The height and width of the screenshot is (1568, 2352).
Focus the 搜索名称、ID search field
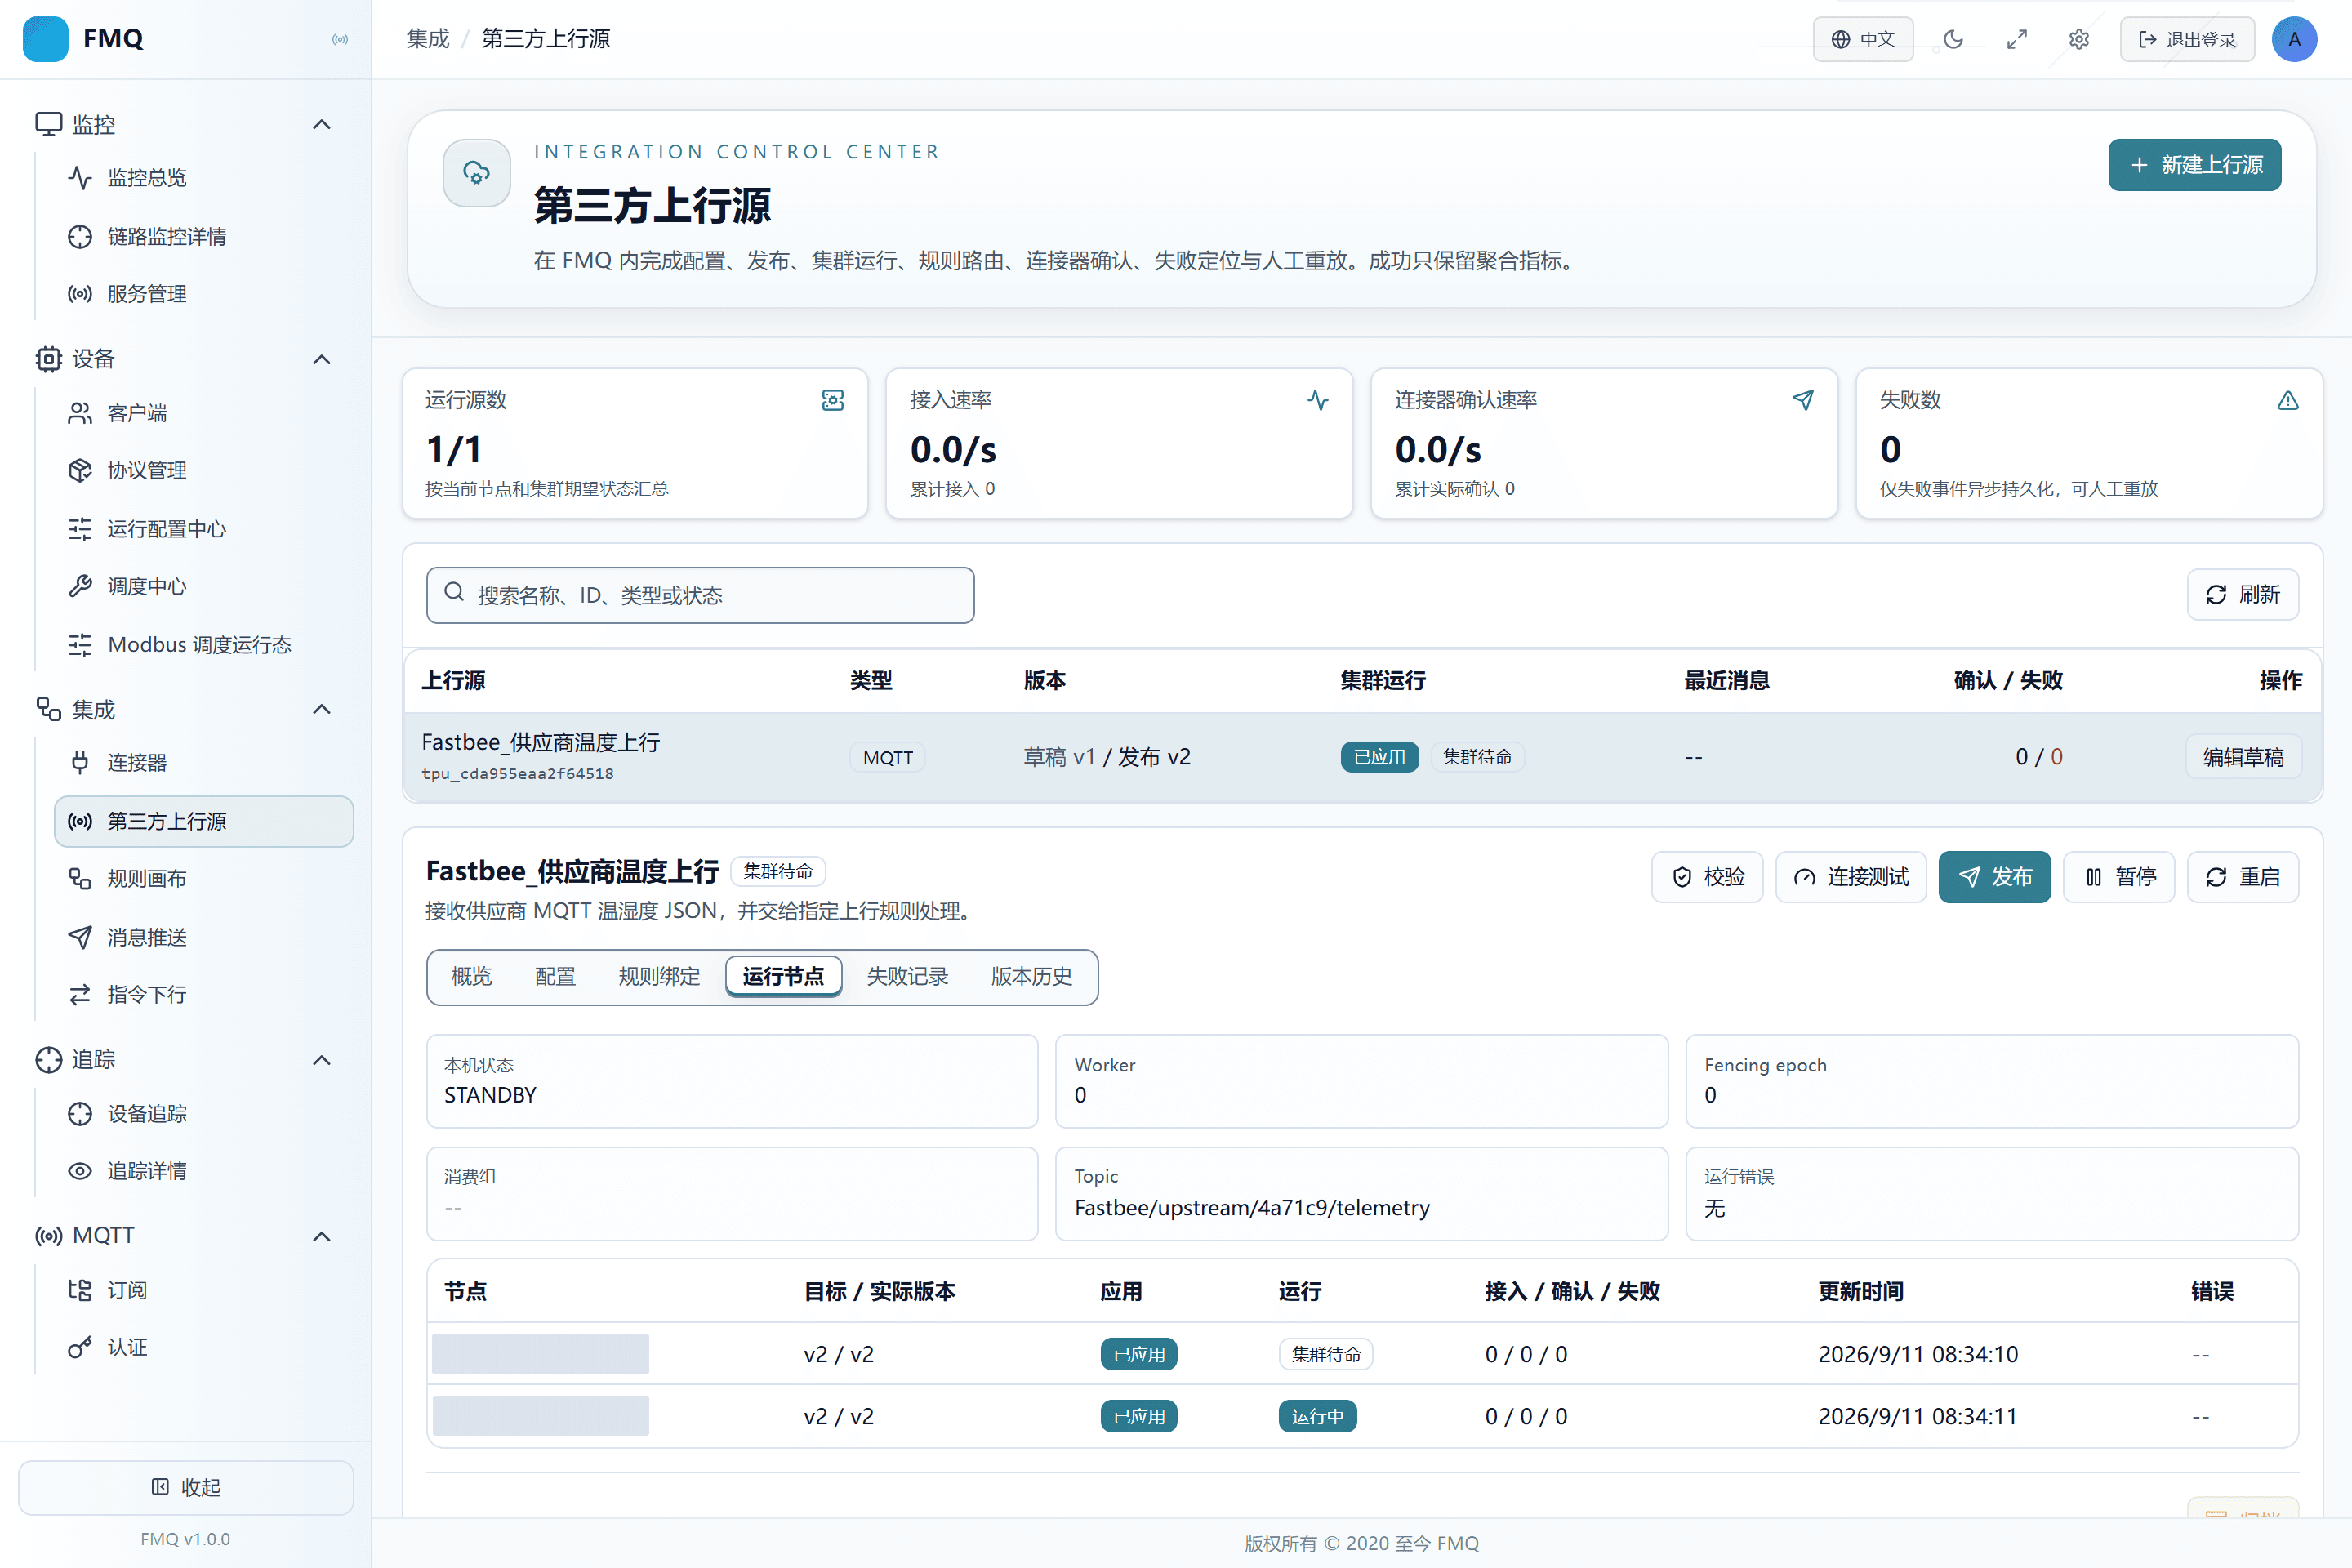700,596
